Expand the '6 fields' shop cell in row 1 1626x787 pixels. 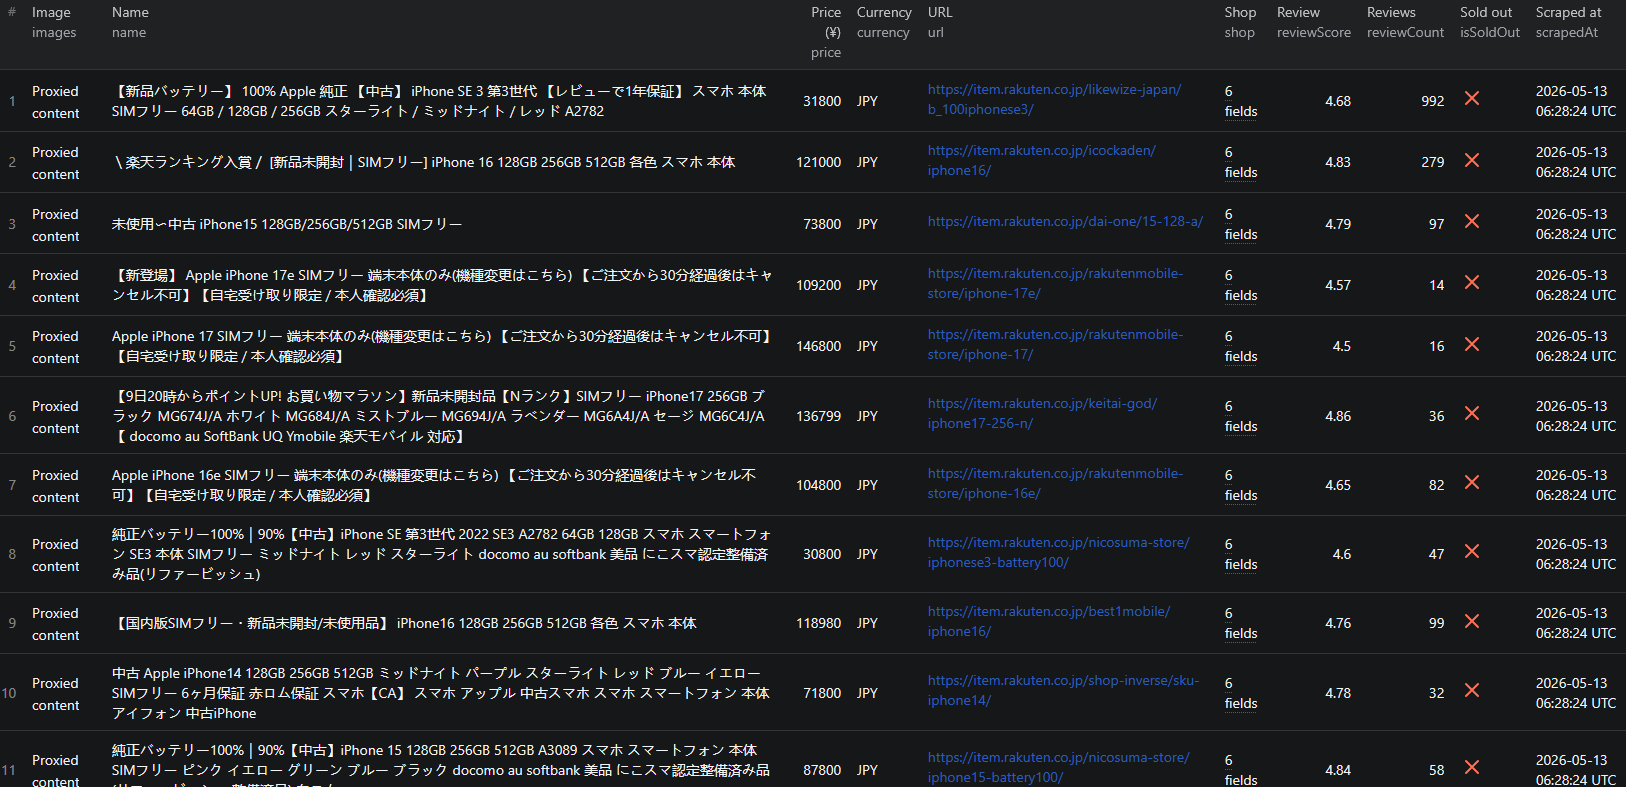(x=1240, y=101)
